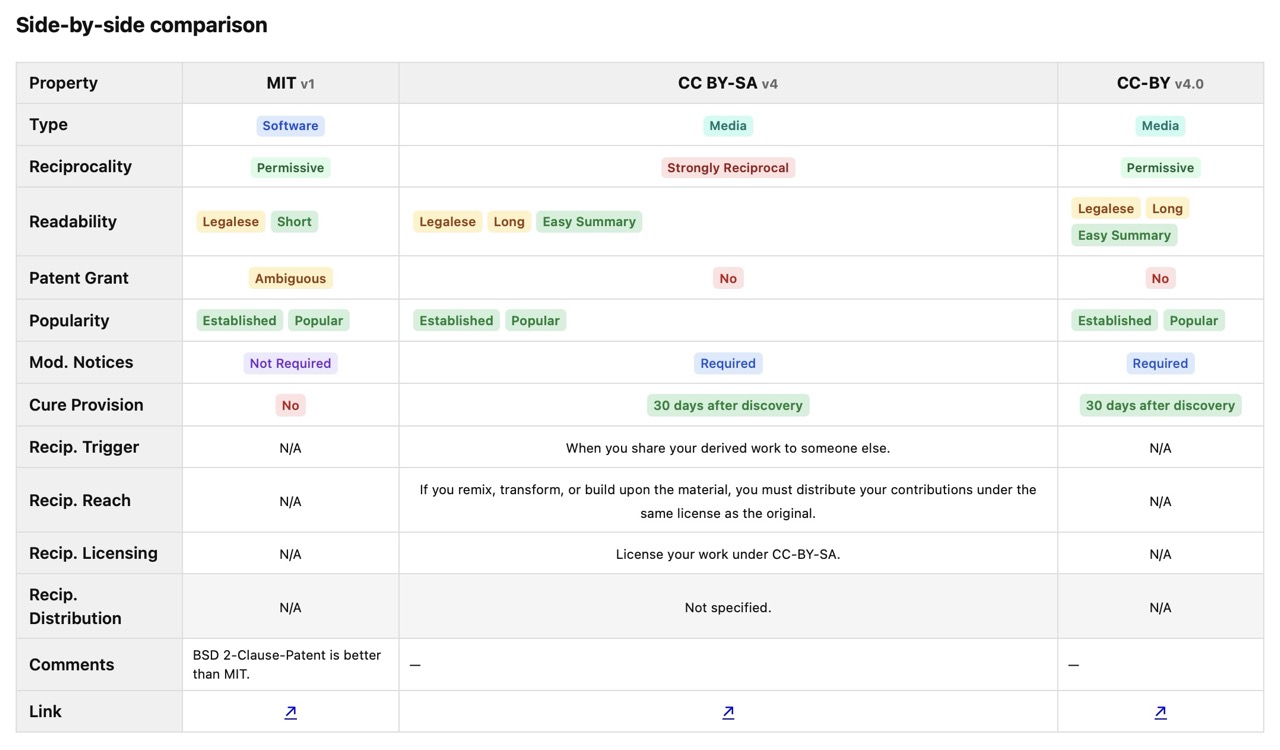Click the Required badge under CC BY-SA
1280x750 pixels.
pos(728,363)
